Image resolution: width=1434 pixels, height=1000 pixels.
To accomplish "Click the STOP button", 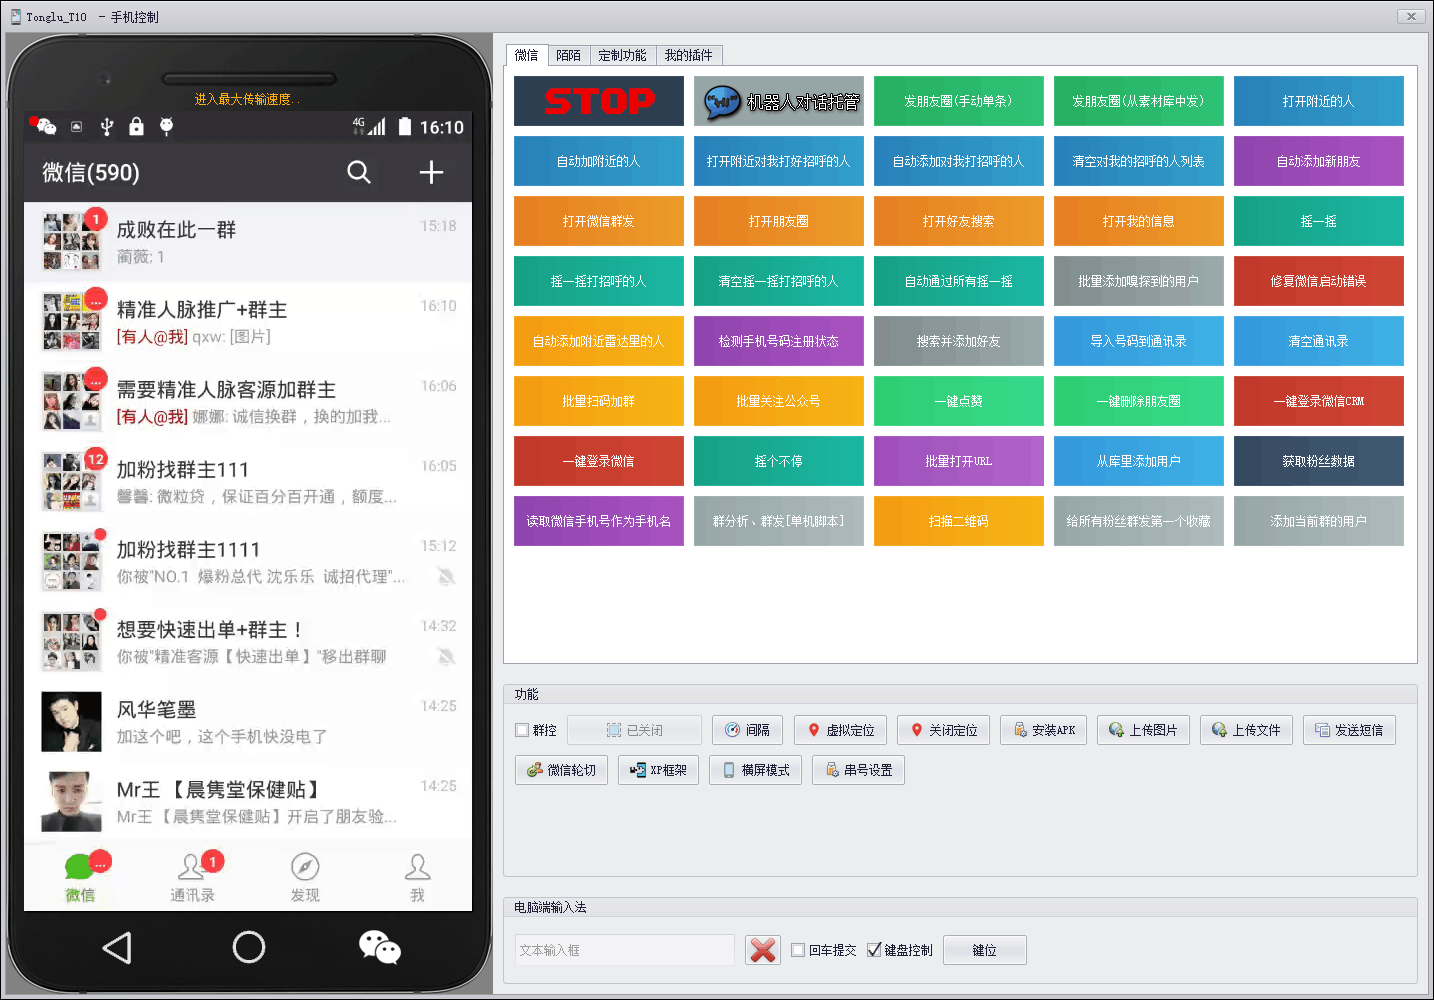I will click(599, 101).
